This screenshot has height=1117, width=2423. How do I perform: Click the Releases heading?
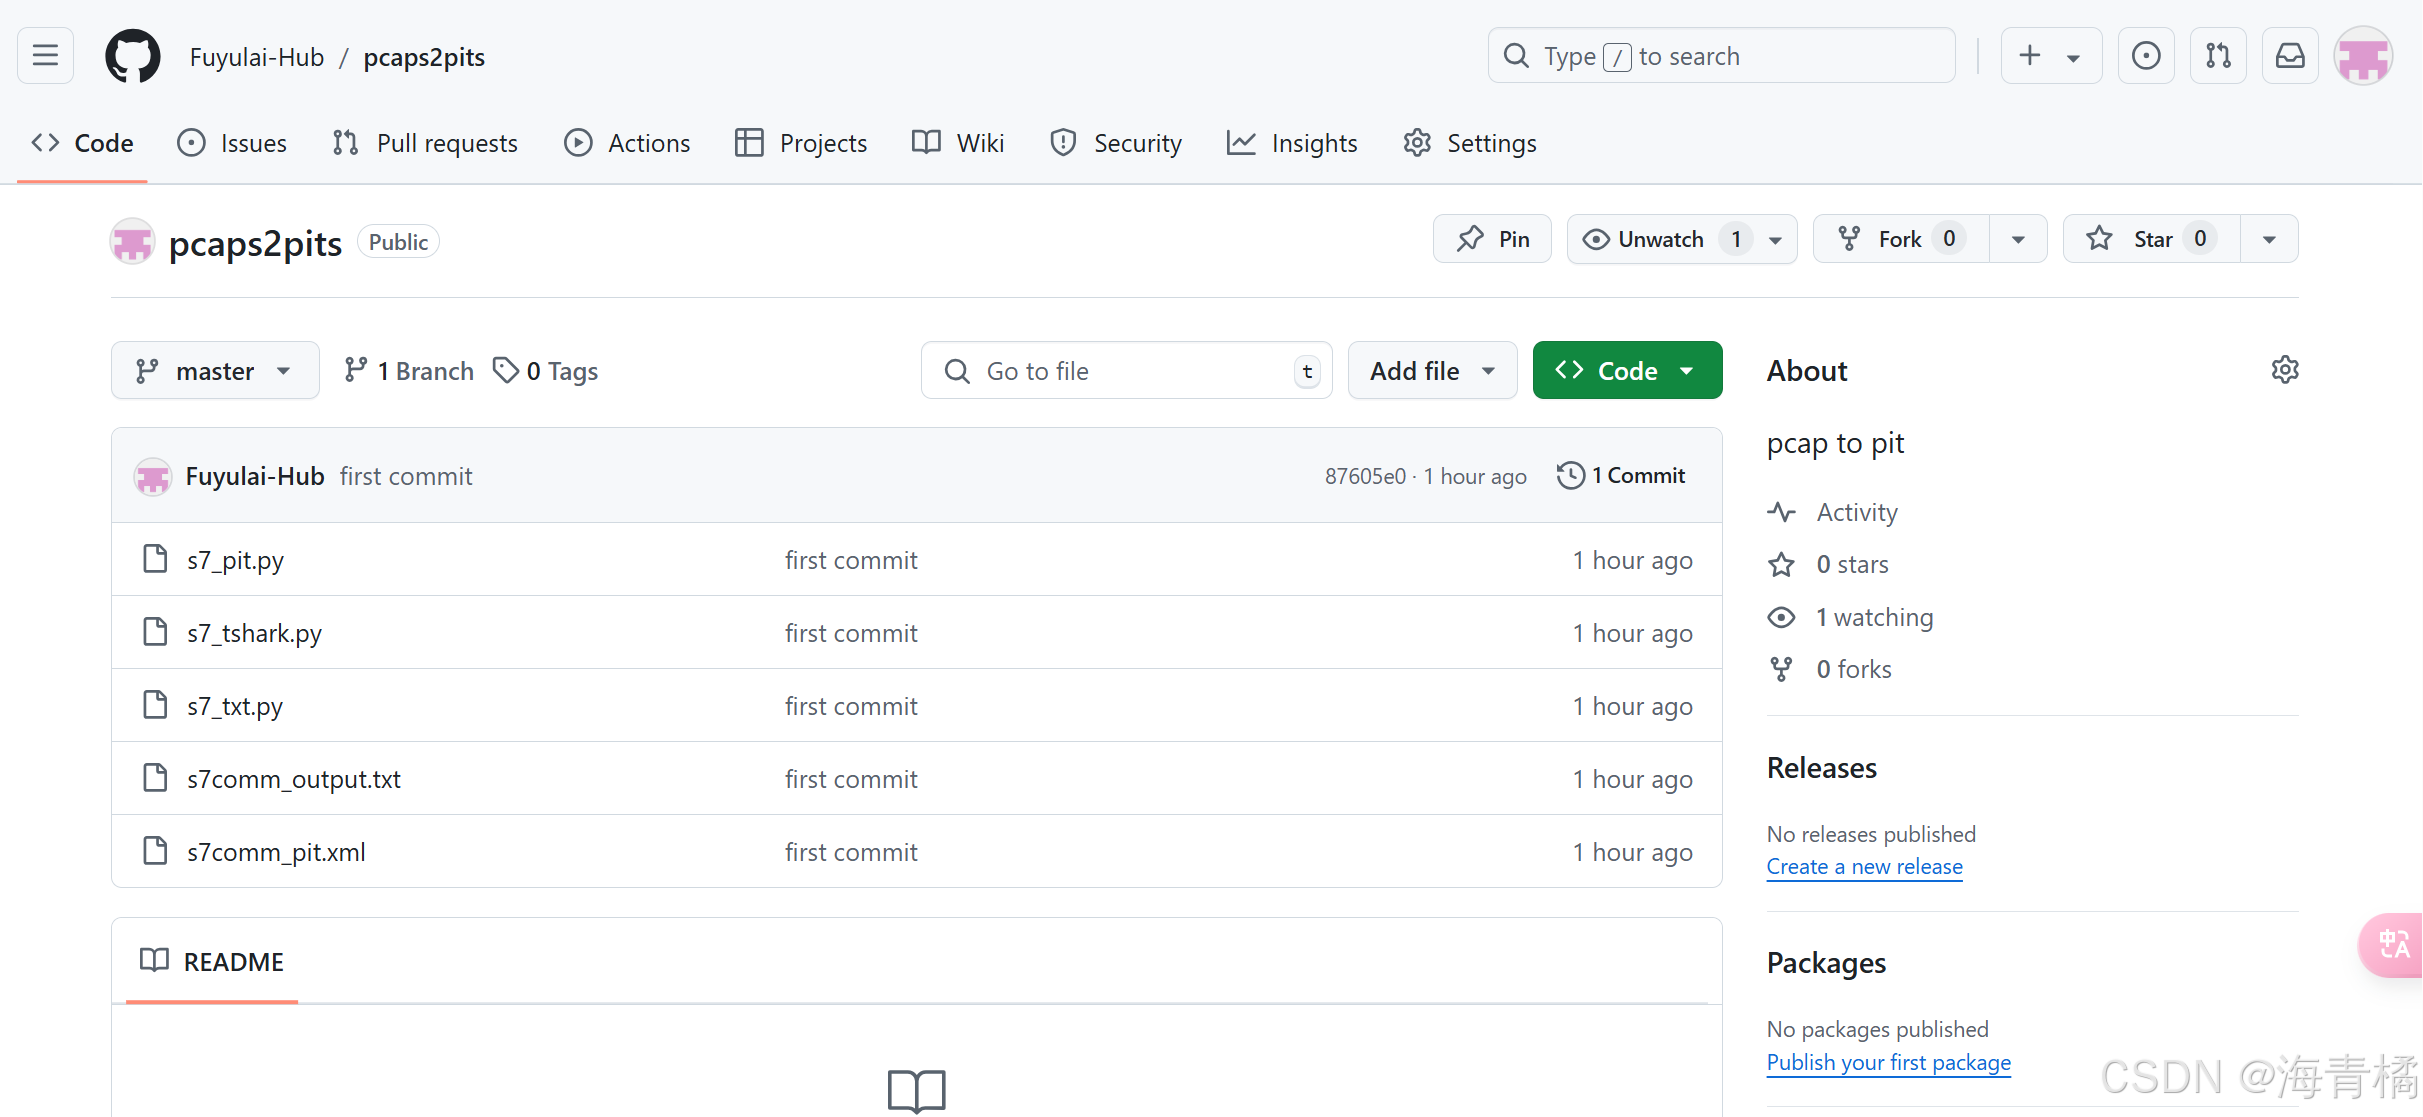coord(1821,768)
